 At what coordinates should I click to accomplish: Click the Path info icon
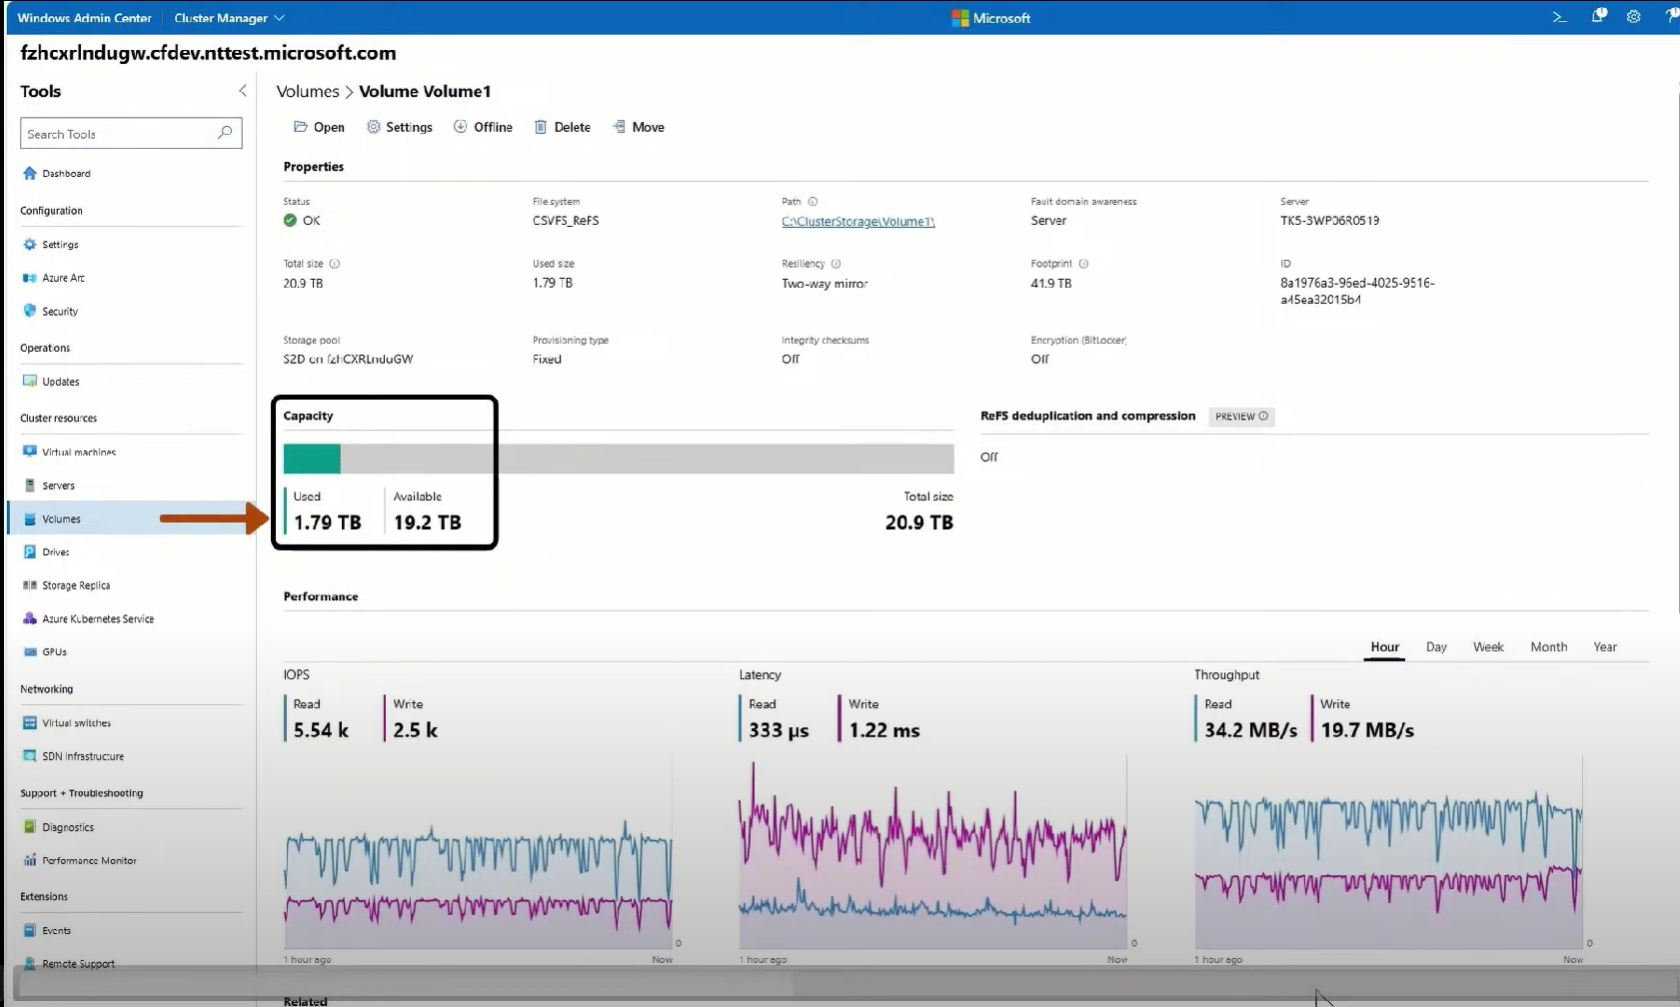coord(813,202)
